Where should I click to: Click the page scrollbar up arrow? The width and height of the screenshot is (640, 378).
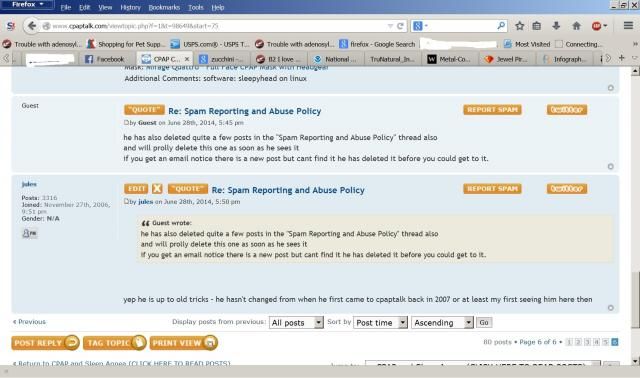(x=635, y=71)
